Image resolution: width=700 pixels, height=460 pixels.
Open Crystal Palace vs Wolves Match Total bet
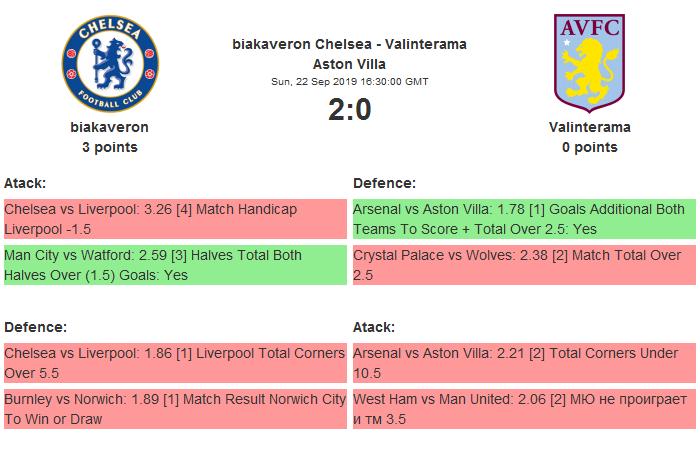coord(523,265)
